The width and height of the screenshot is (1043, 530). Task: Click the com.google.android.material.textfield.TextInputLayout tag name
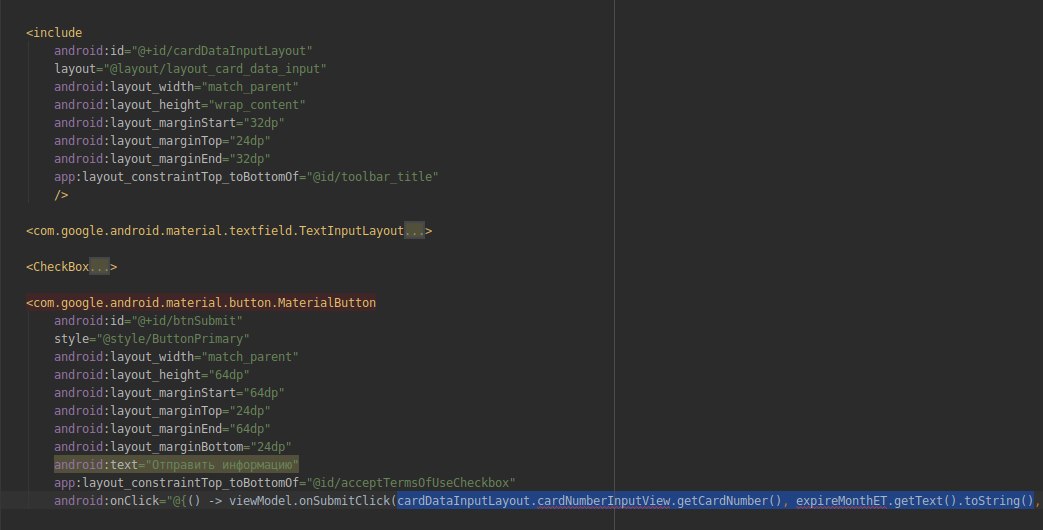coord(218,231)
